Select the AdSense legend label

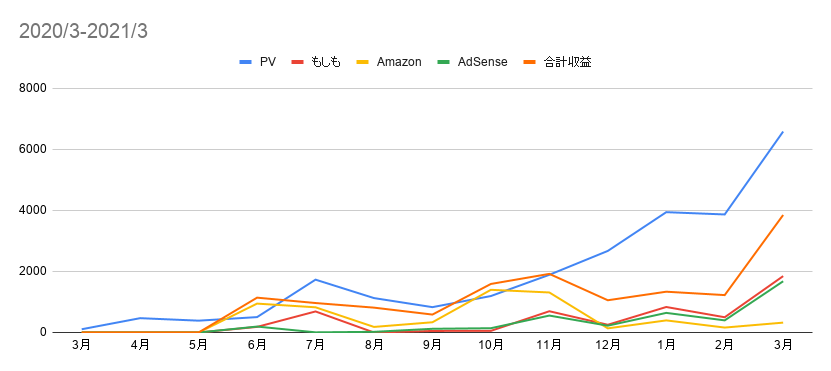click(x=483, y=62)
